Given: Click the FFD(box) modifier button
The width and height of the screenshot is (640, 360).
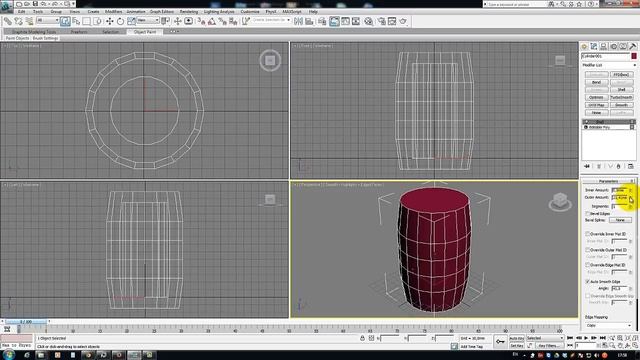Looking at the screenshot, I should pyautogui.click(x=621, y=75).
